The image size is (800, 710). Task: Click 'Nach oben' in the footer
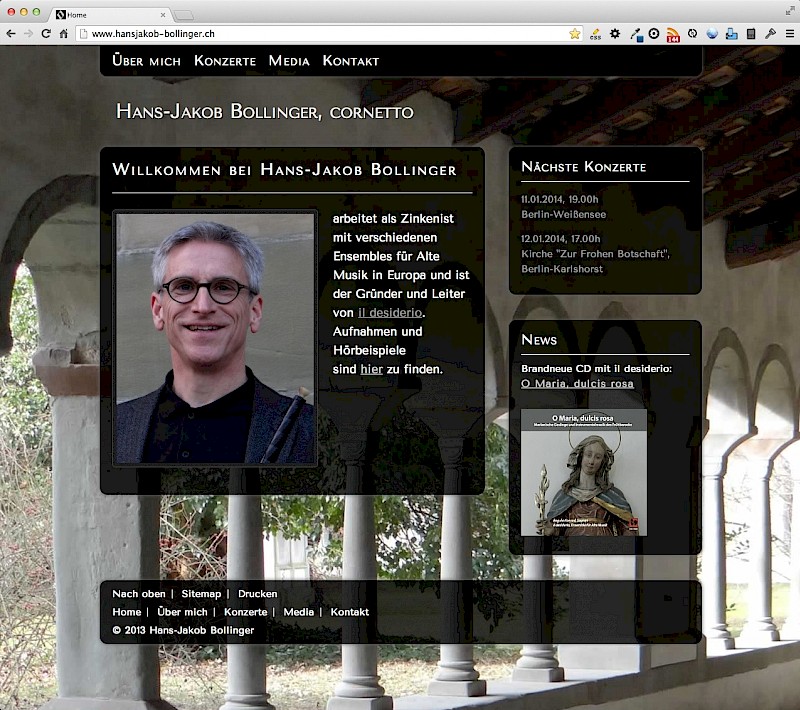coord(139,594)
